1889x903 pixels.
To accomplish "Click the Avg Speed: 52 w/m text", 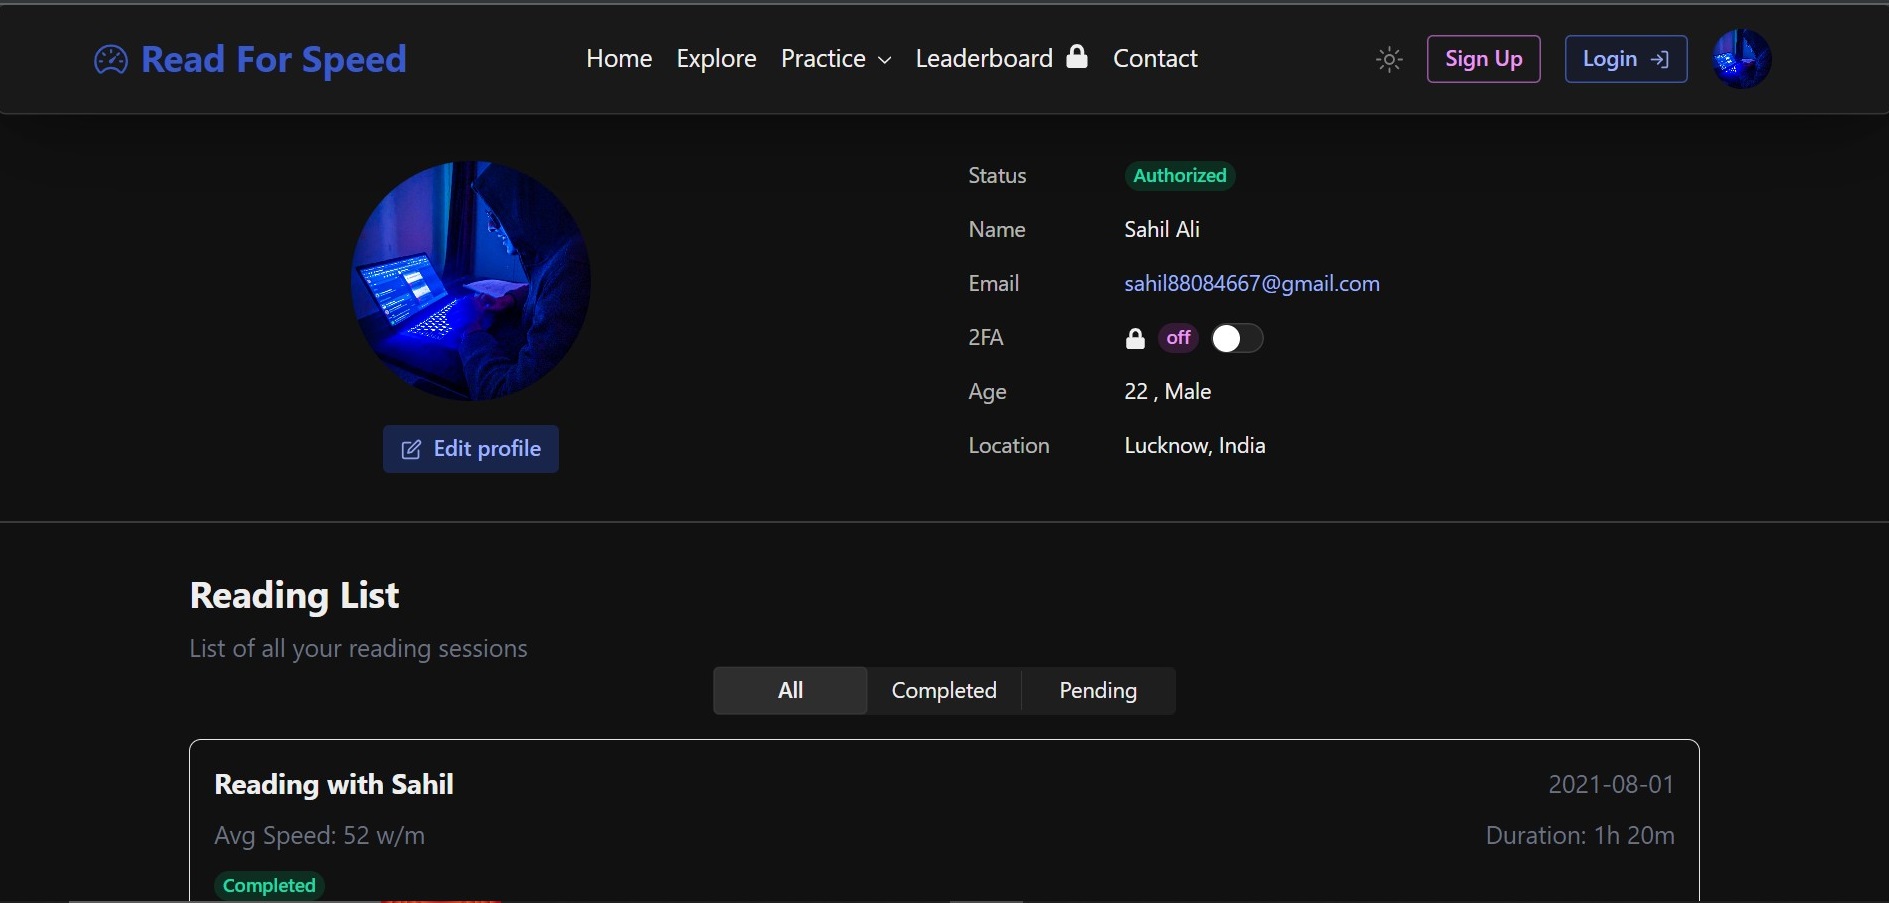I will tap(319, 836).
